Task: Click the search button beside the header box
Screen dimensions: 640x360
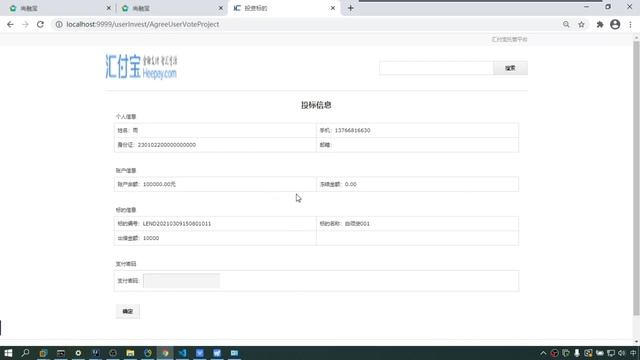Action: click(510, 68)
